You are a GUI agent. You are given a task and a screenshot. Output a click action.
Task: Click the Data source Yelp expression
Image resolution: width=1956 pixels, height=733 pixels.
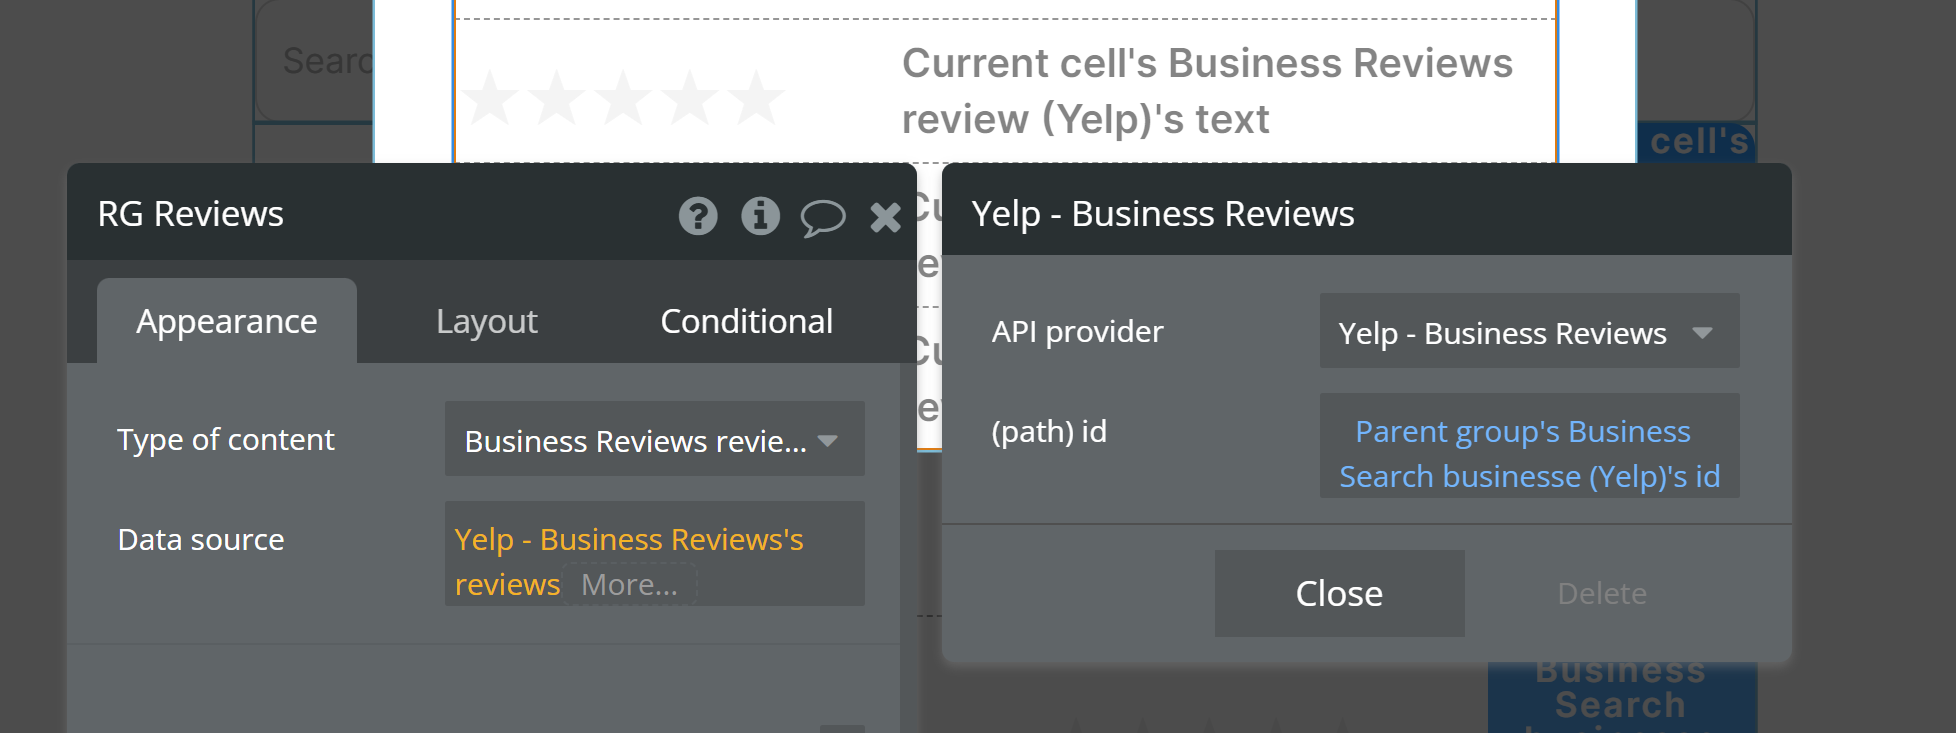pos(628,541)
